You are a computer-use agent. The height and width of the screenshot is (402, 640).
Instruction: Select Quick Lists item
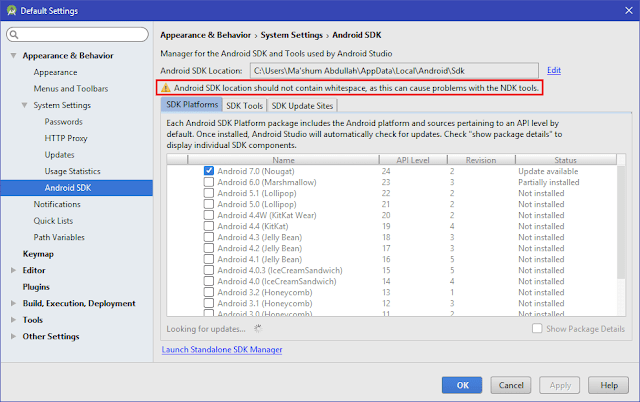[53, 221]
